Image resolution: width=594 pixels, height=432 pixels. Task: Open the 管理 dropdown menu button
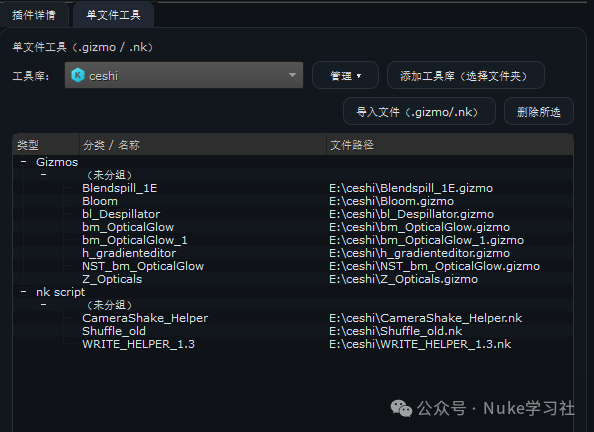pos(345,75)
